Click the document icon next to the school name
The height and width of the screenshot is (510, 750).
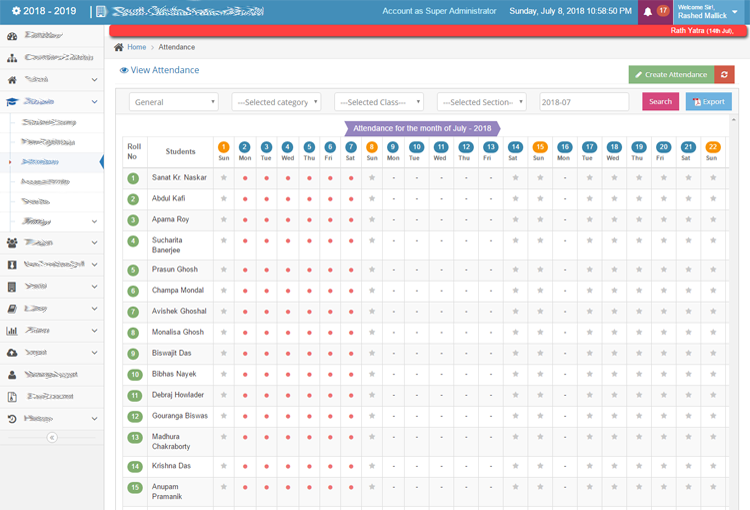coord(101,11)
